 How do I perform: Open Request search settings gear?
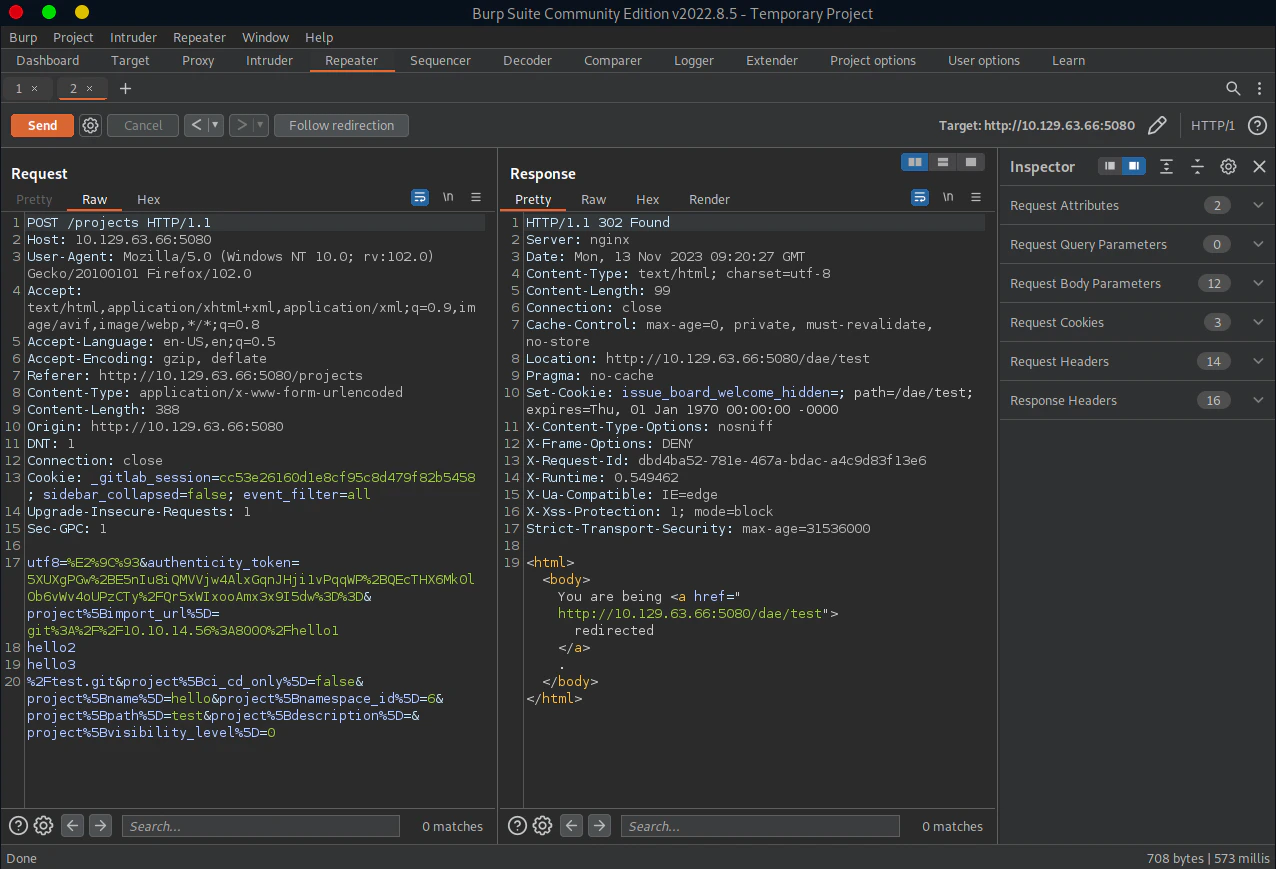pos(43,825)
